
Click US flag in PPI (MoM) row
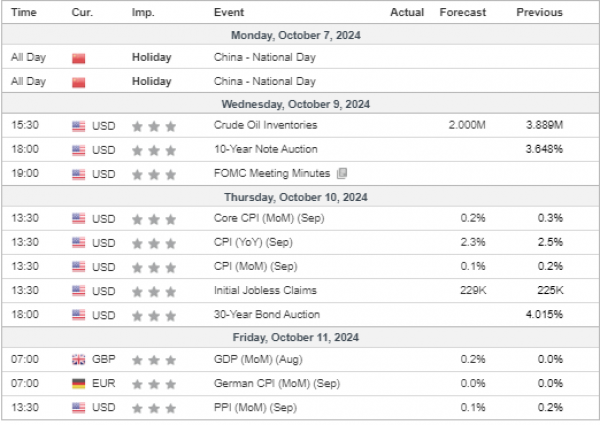click(x=78, y=408)
